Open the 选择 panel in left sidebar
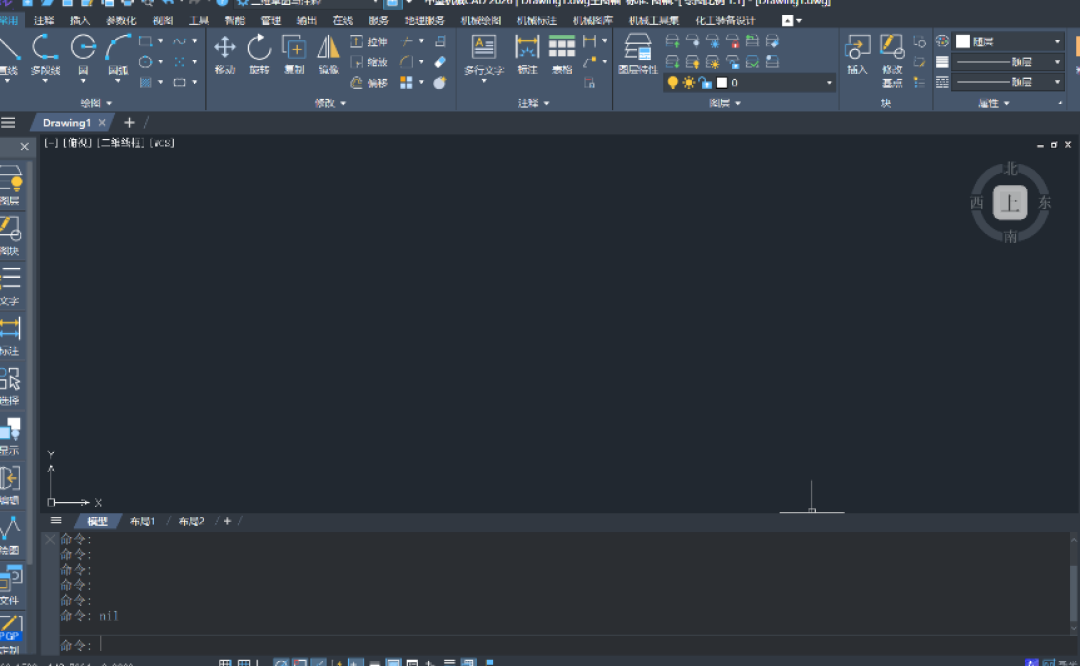This screenshot has width=1080, height=666. click(10, 386)
